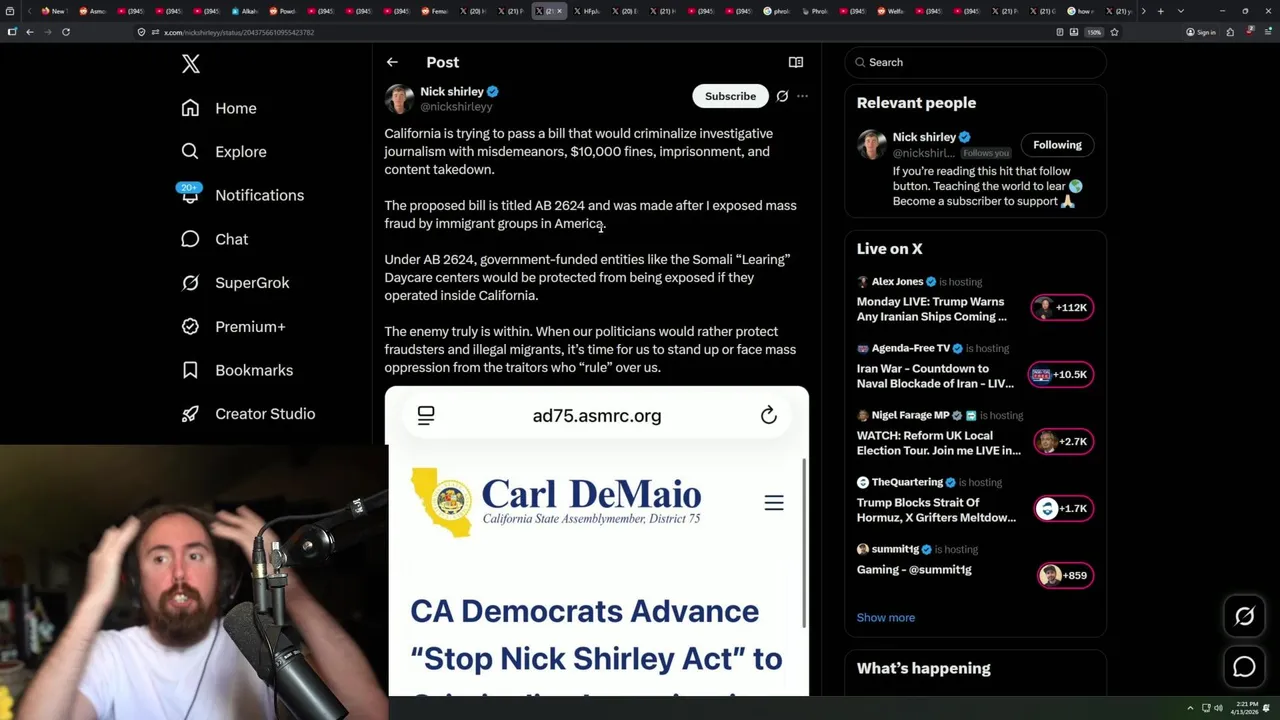The height and width of the screenshot is (720, 1280).
Task: Click the Notifications bell icon
Action: coord(190,196)
